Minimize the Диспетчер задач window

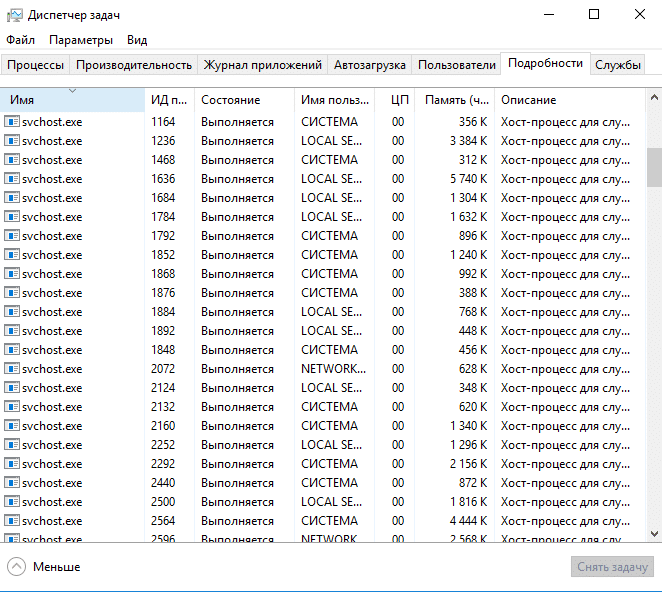pyautogui.click(x=549, y=15)
